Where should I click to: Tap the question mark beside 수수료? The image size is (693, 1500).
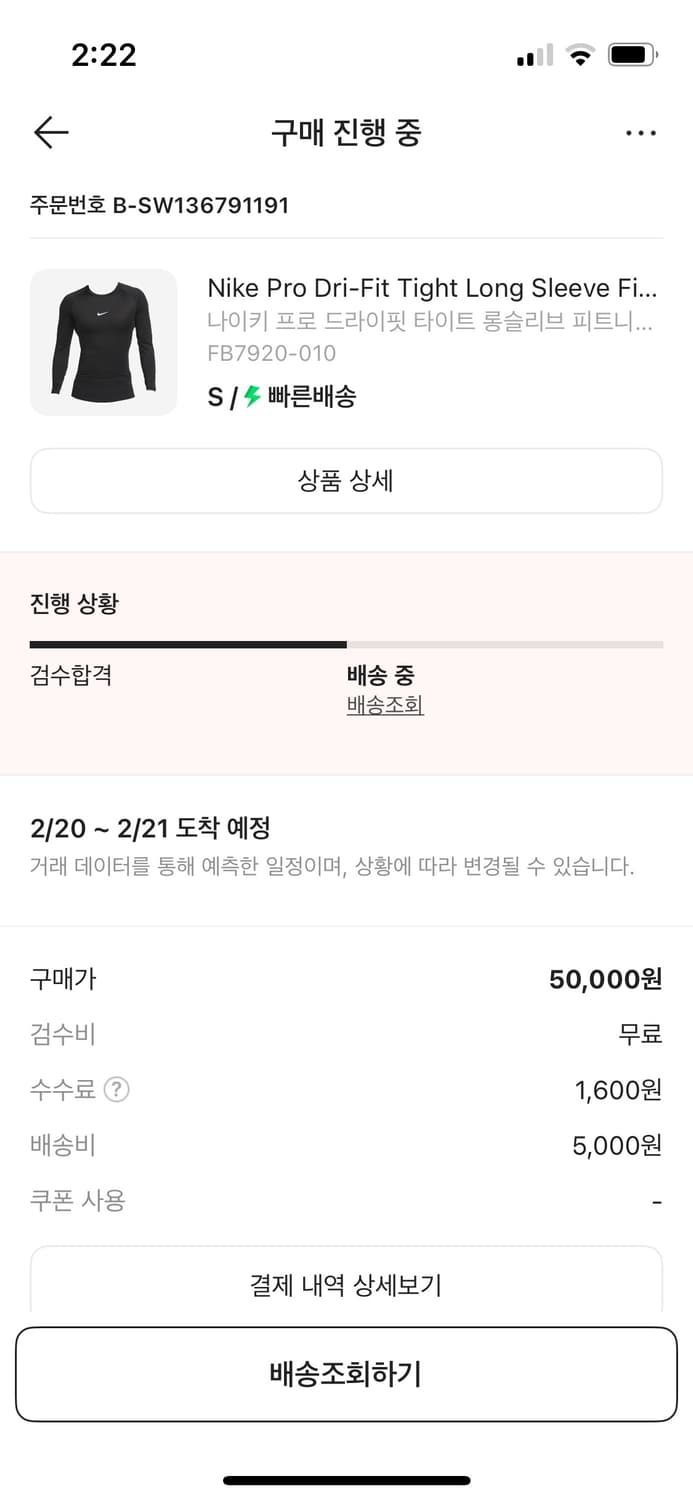(116, 1089)
